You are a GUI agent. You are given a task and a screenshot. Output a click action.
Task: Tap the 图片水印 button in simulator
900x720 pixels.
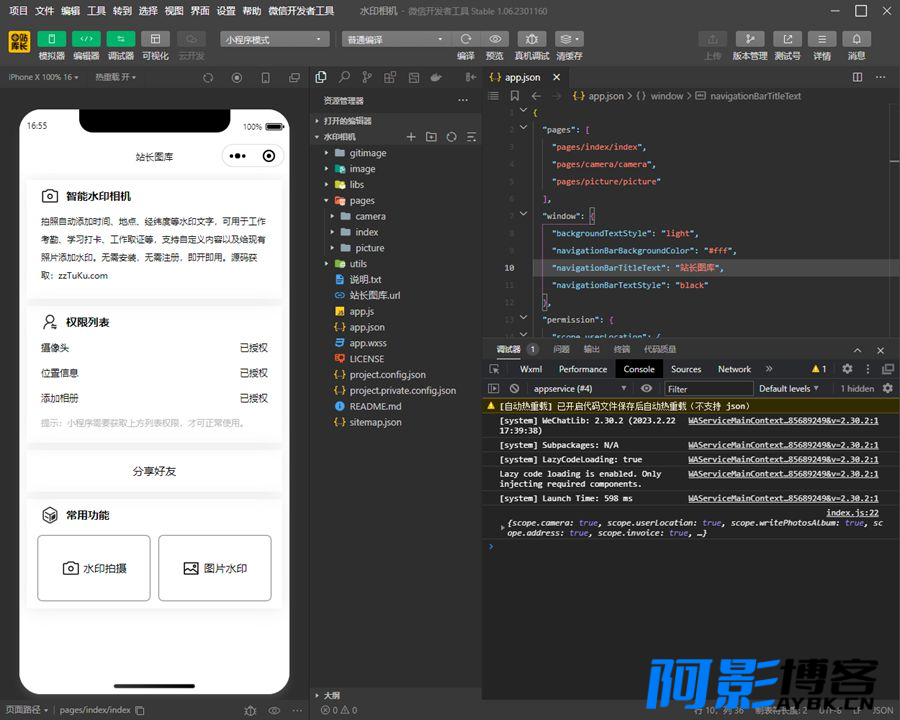[215, 568]
